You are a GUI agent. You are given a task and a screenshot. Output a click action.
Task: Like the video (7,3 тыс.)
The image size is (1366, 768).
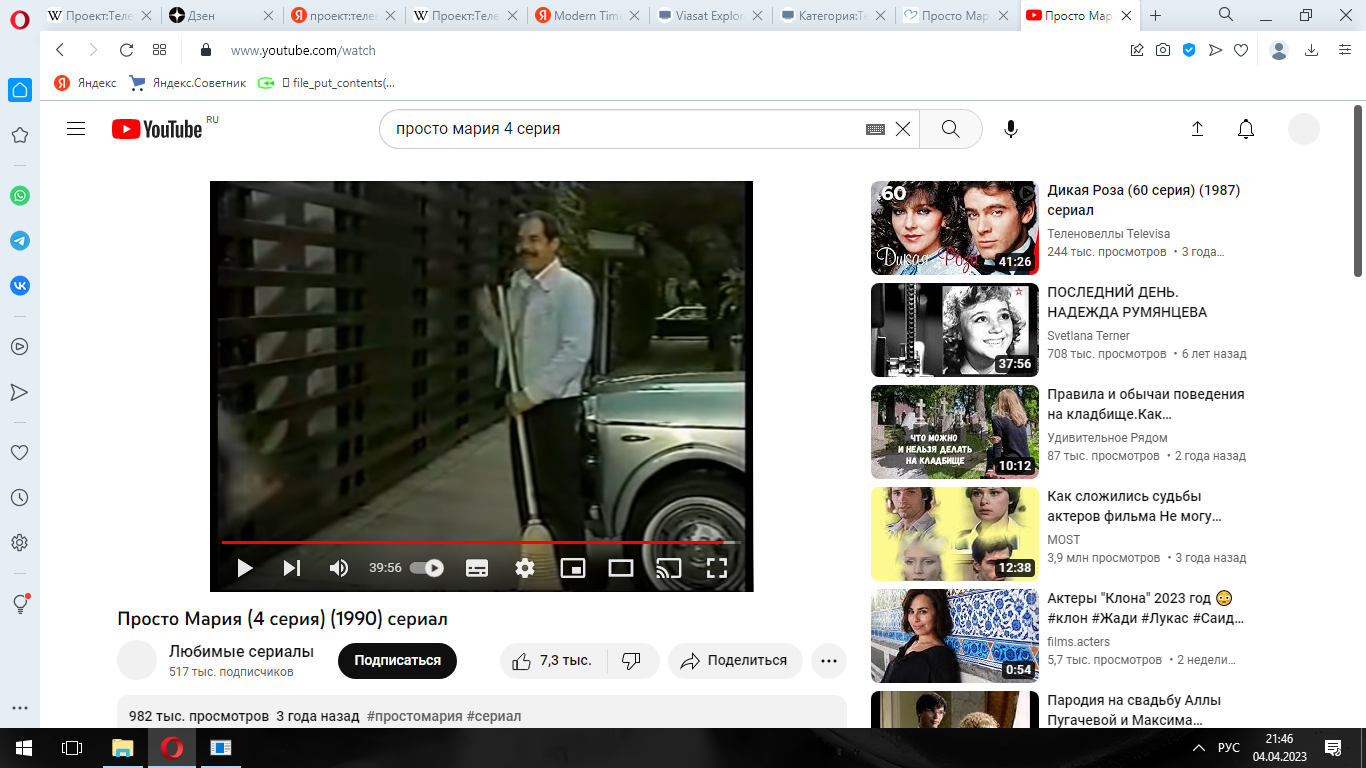[x=553, y=661]
